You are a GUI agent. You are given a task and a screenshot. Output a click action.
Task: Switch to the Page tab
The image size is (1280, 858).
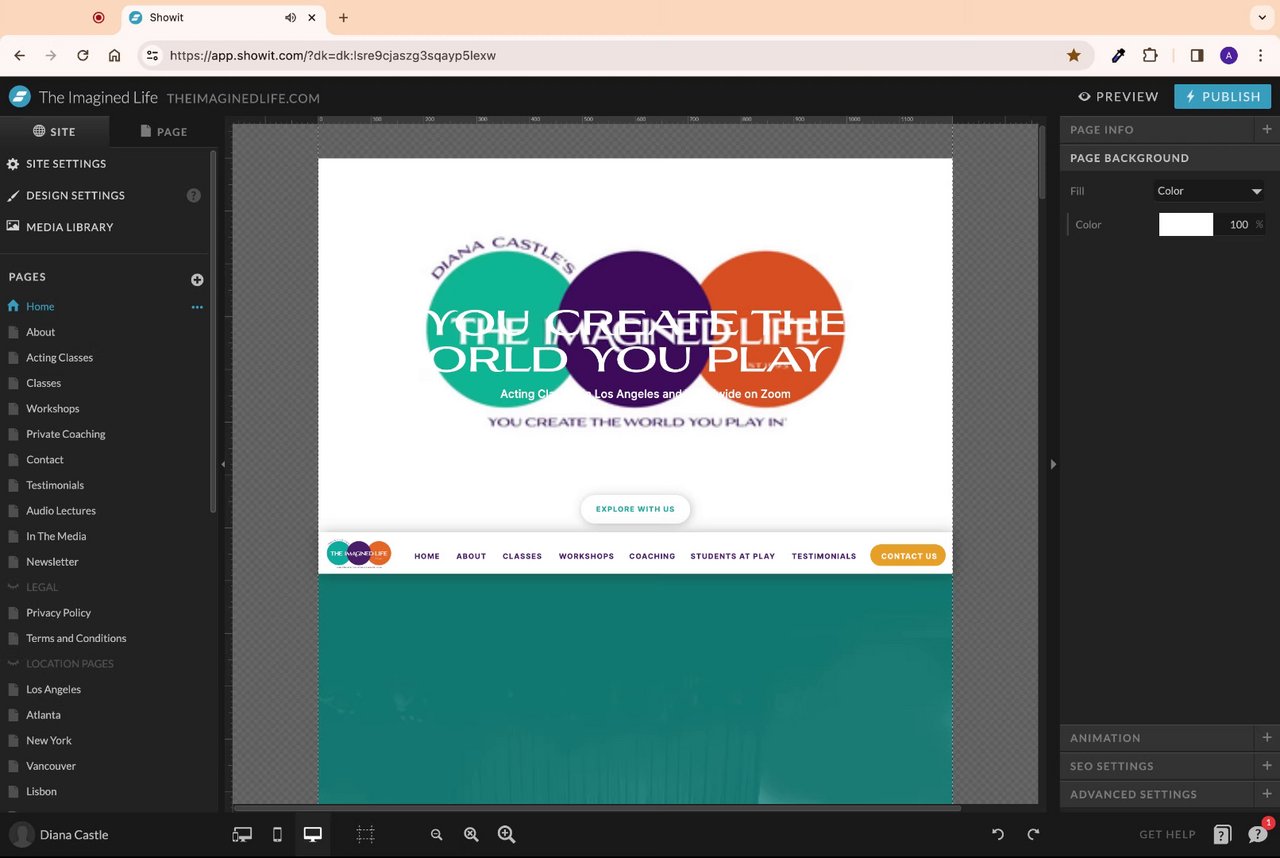click(x=163, y=131)
